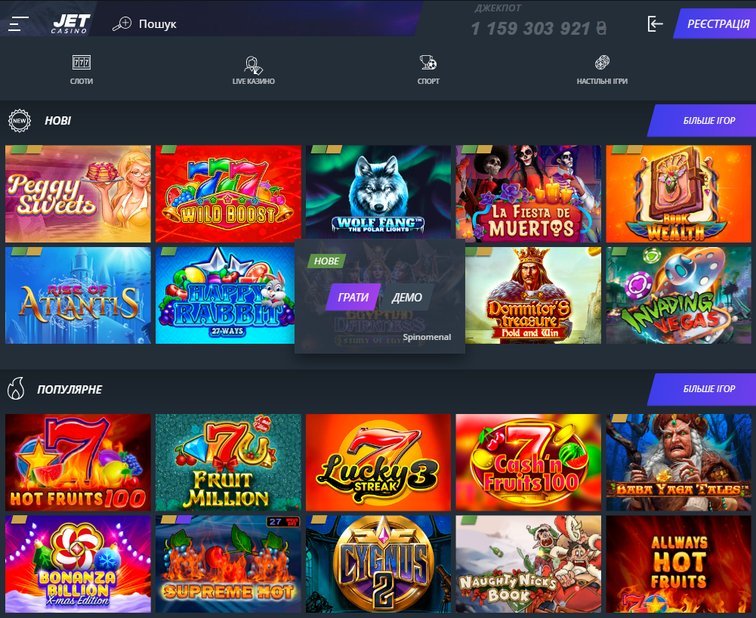Click the flame icon beside Популярне
This screenshot has width=756, height=618.
click(16, 389)
